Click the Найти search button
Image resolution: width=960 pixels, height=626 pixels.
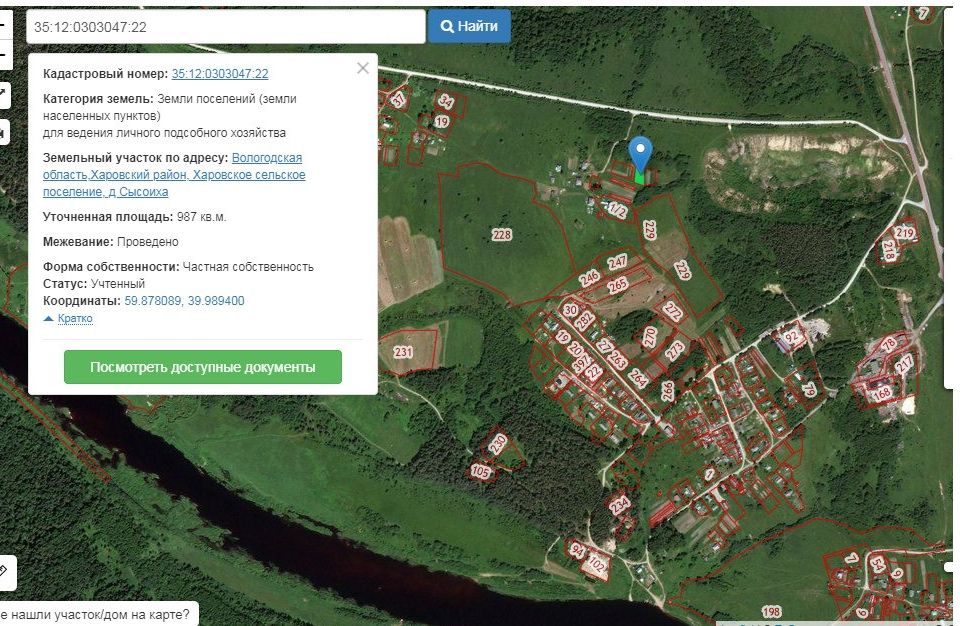[469, 26]
